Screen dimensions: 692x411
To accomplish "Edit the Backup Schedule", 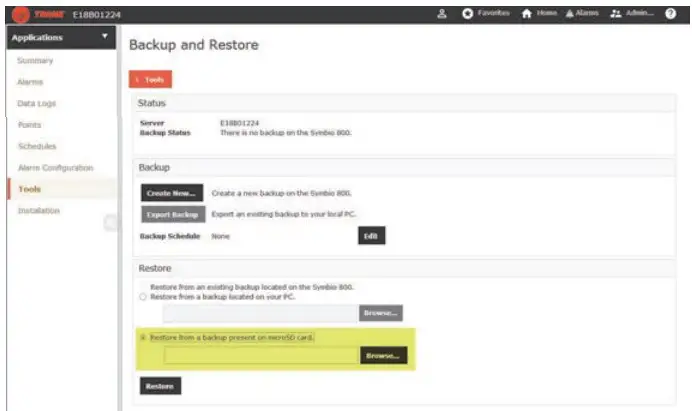I will pos(372,236).
